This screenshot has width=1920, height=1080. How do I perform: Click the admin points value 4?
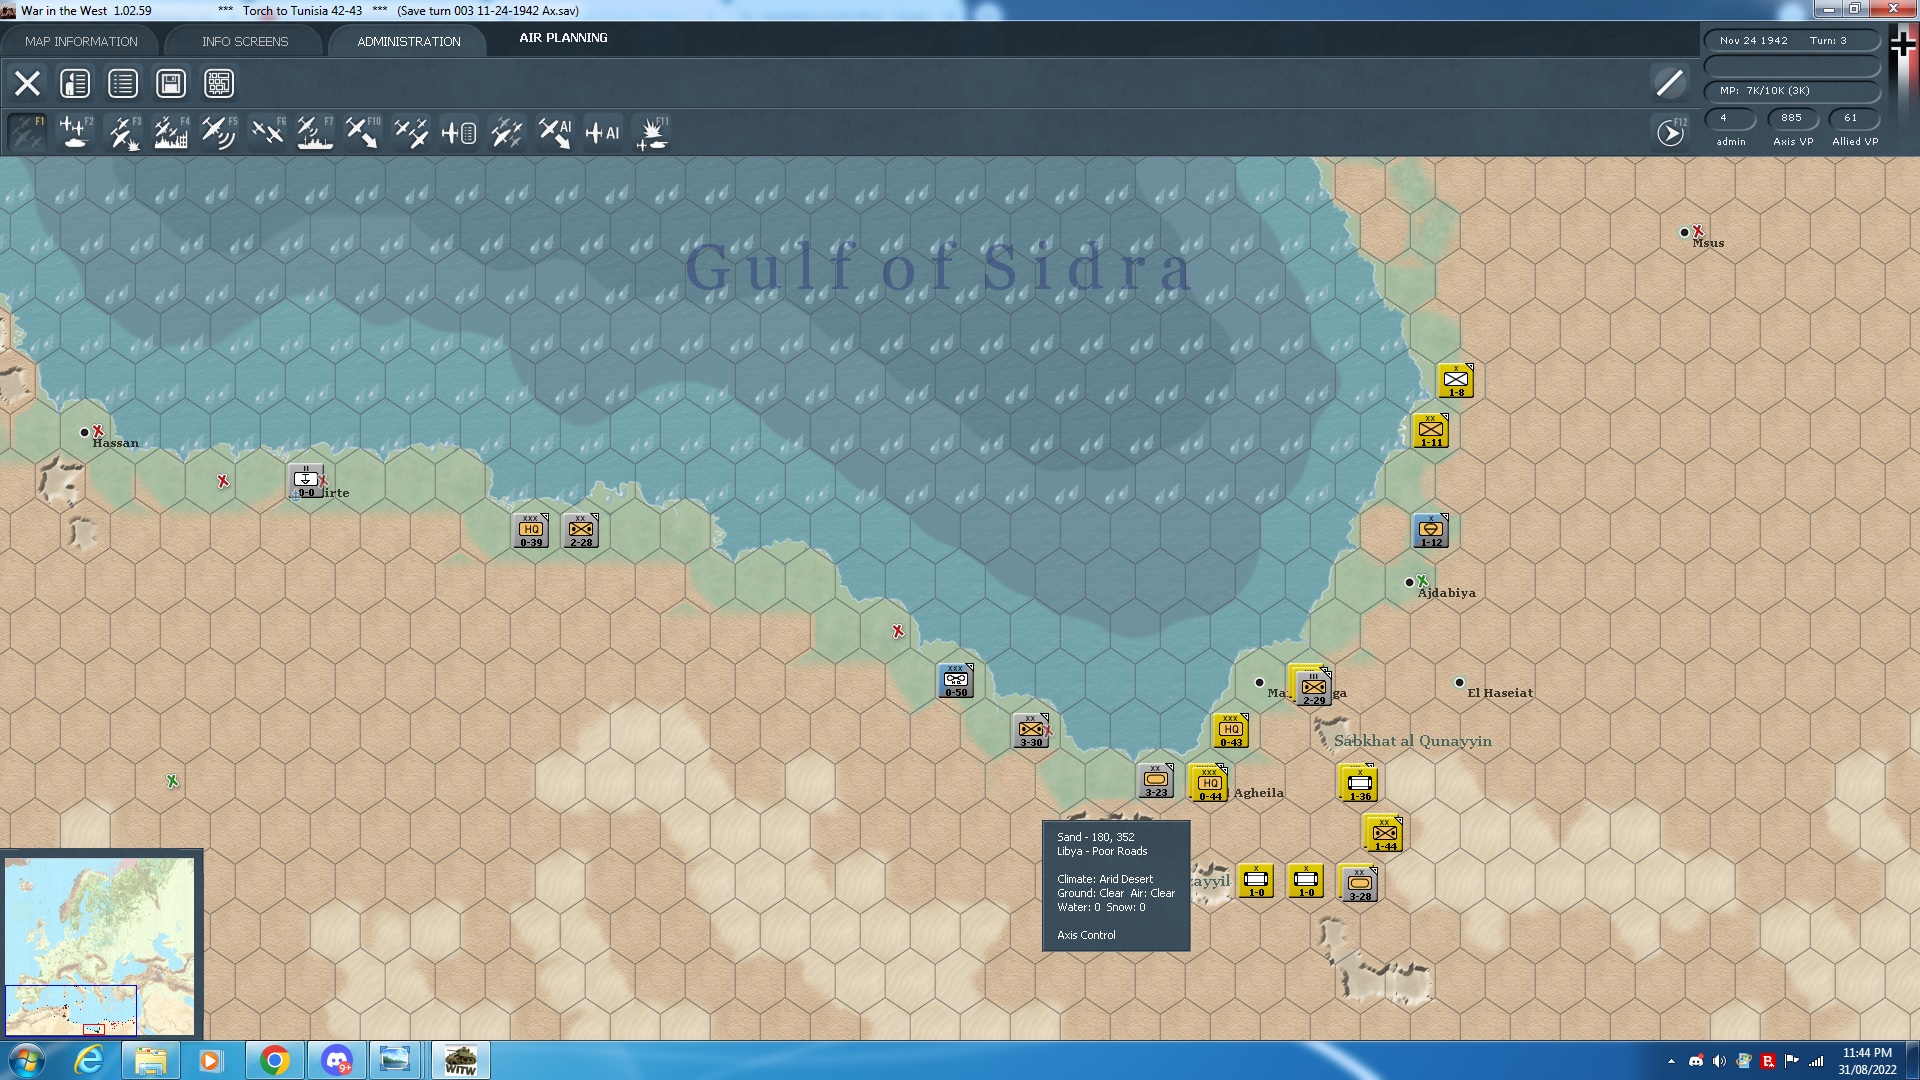1730,118
